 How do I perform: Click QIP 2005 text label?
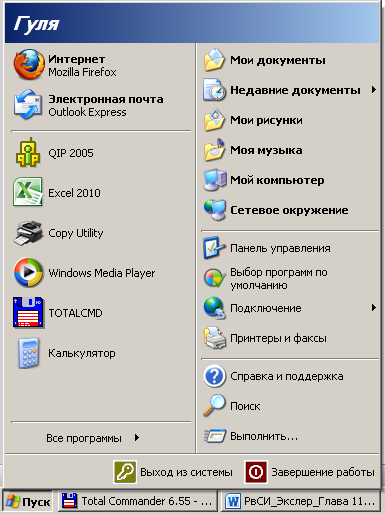(71, 153)
